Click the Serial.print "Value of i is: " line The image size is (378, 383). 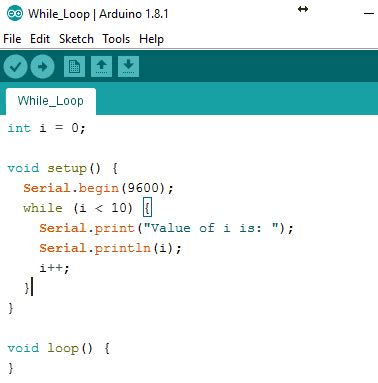(166, 228)
